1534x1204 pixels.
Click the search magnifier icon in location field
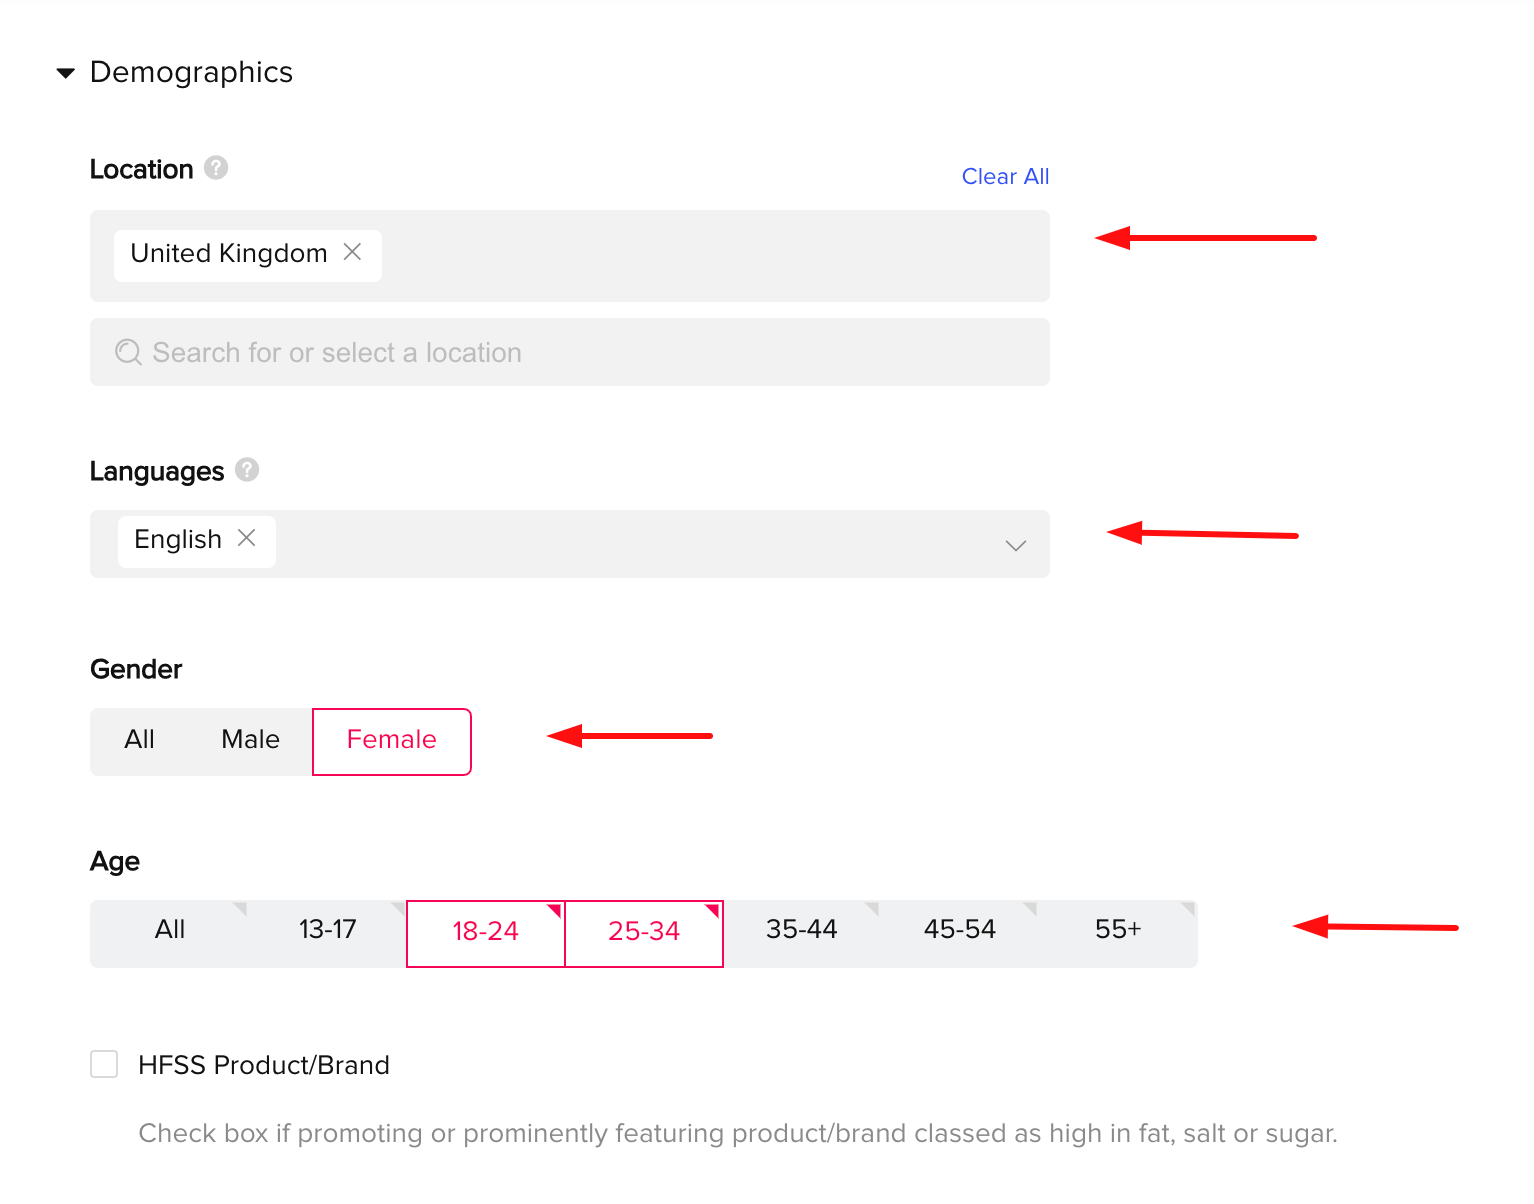point(128,352)
